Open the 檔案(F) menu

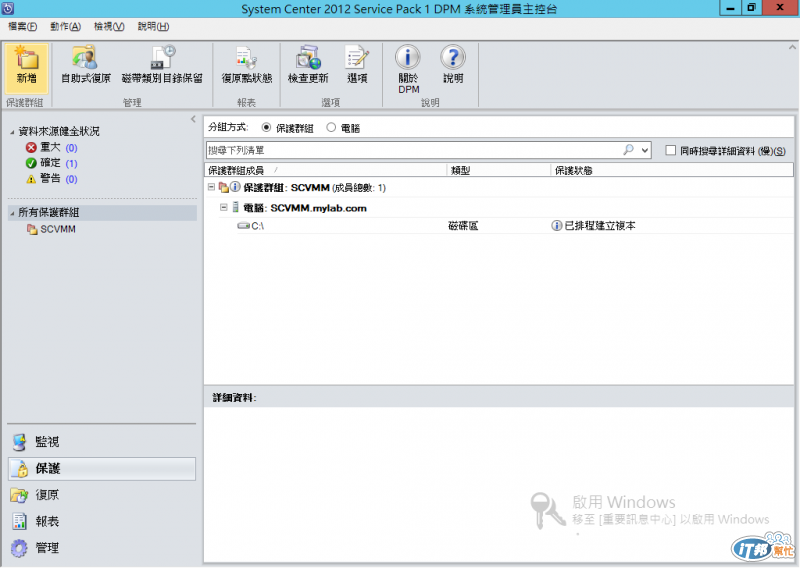coord(22,27)
